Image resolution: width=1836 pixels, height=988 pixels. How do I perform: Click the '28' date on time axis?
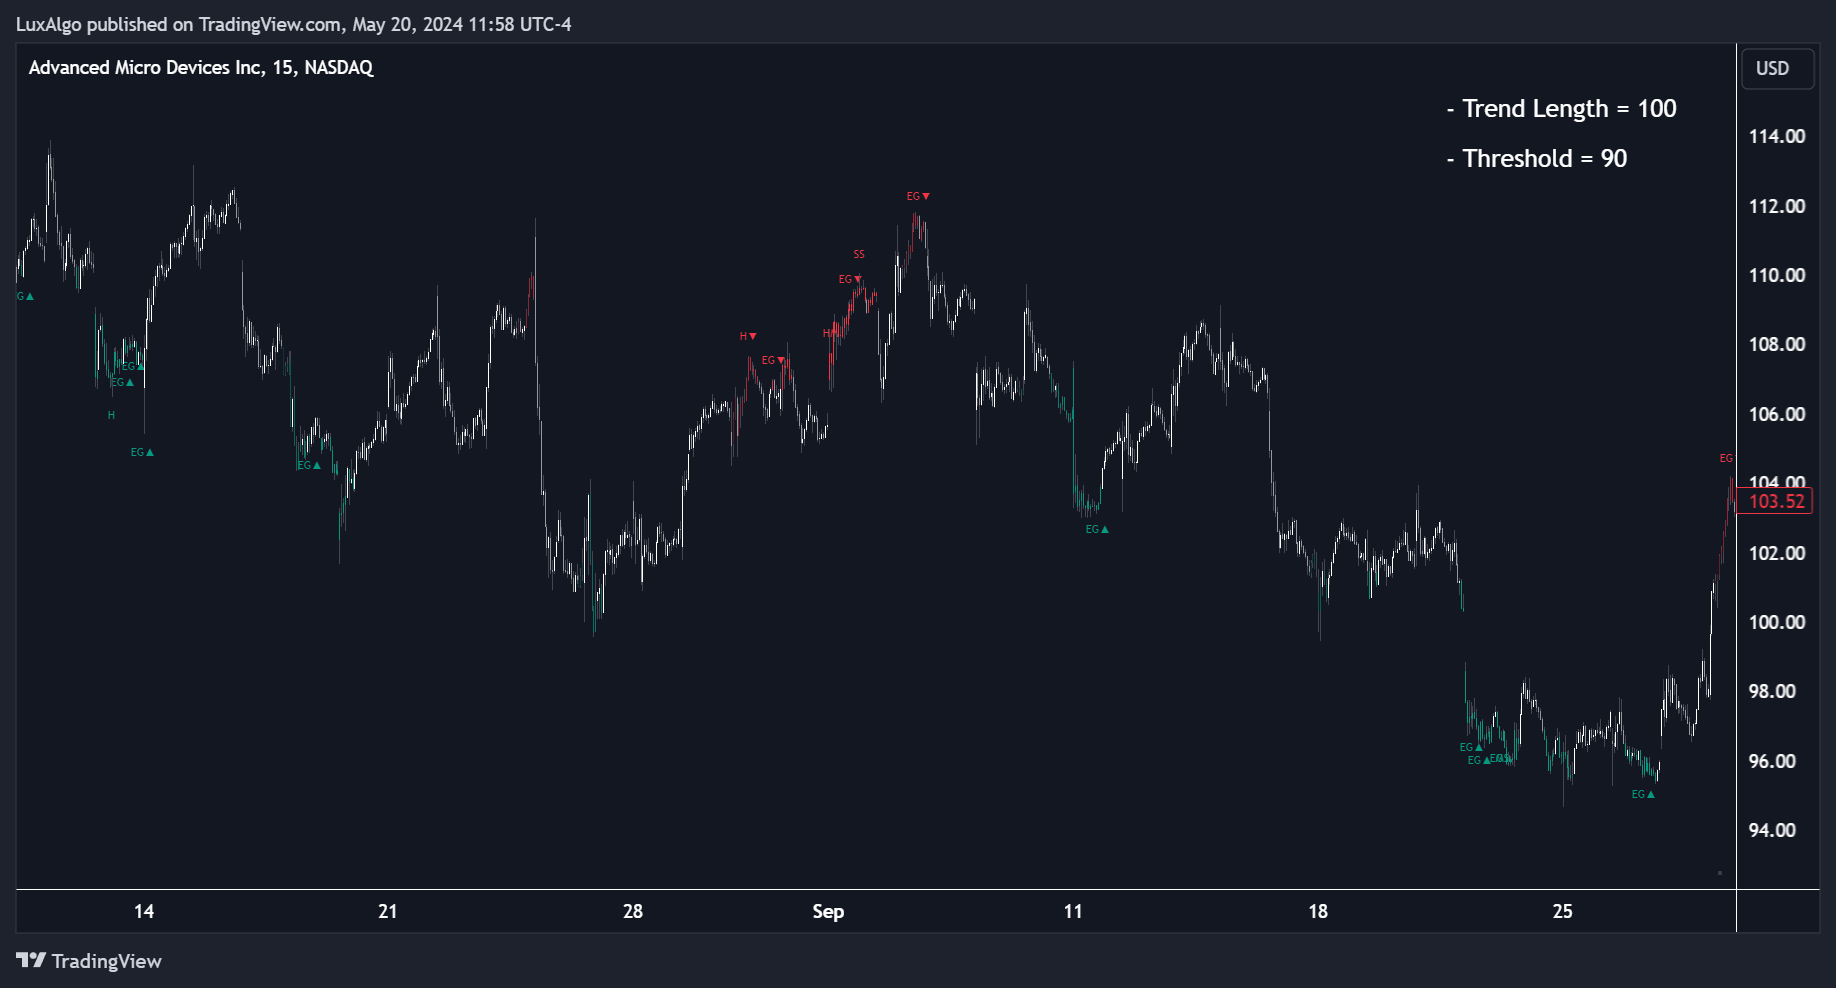(x=633, y=911)
